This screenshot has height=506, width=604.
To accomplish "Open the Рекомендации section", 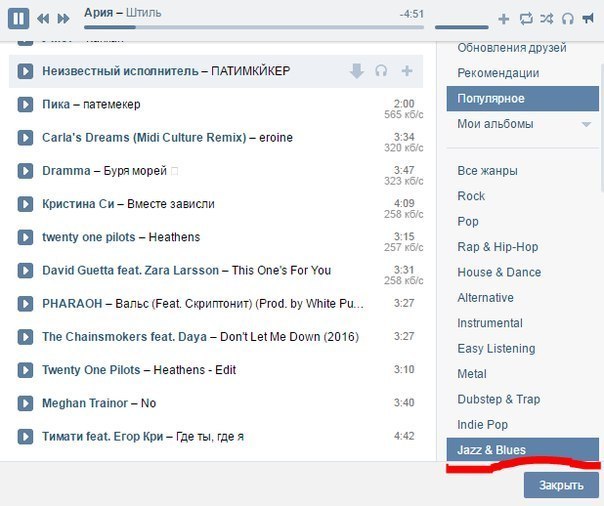I will (x=498, y=73).
